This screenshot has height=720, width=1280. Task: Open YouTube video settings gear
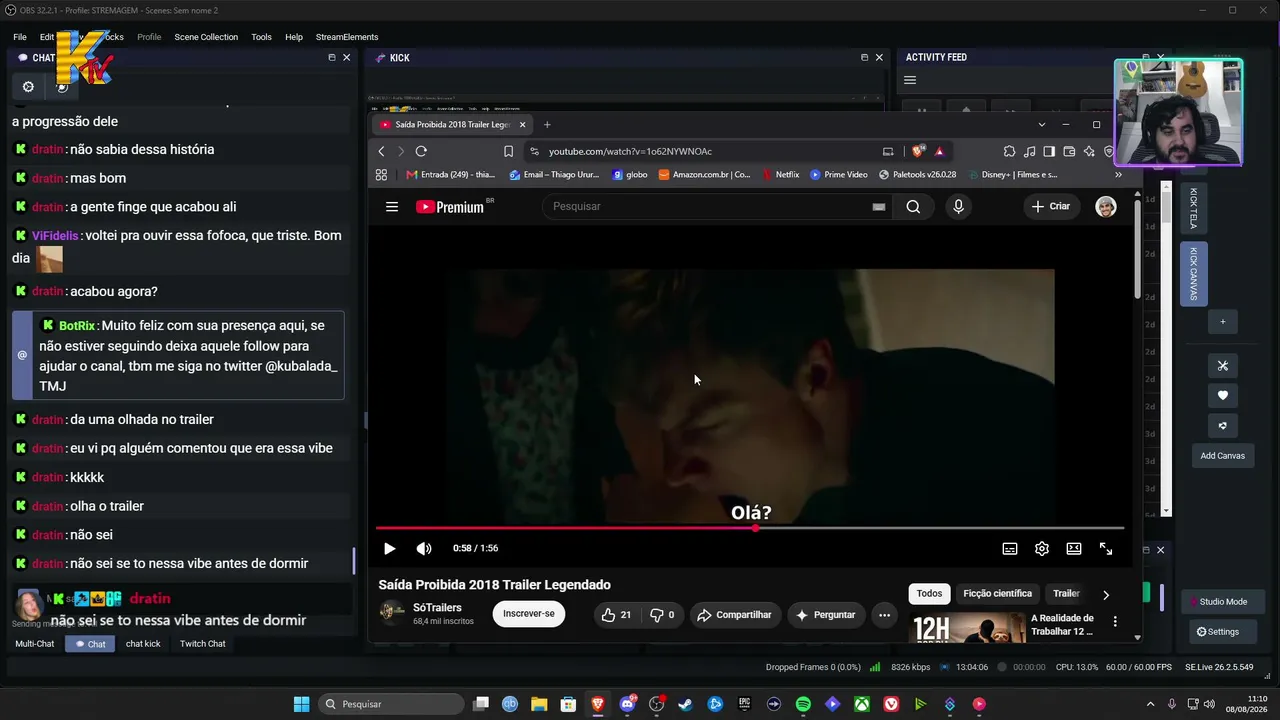[x=1042, y=548]
